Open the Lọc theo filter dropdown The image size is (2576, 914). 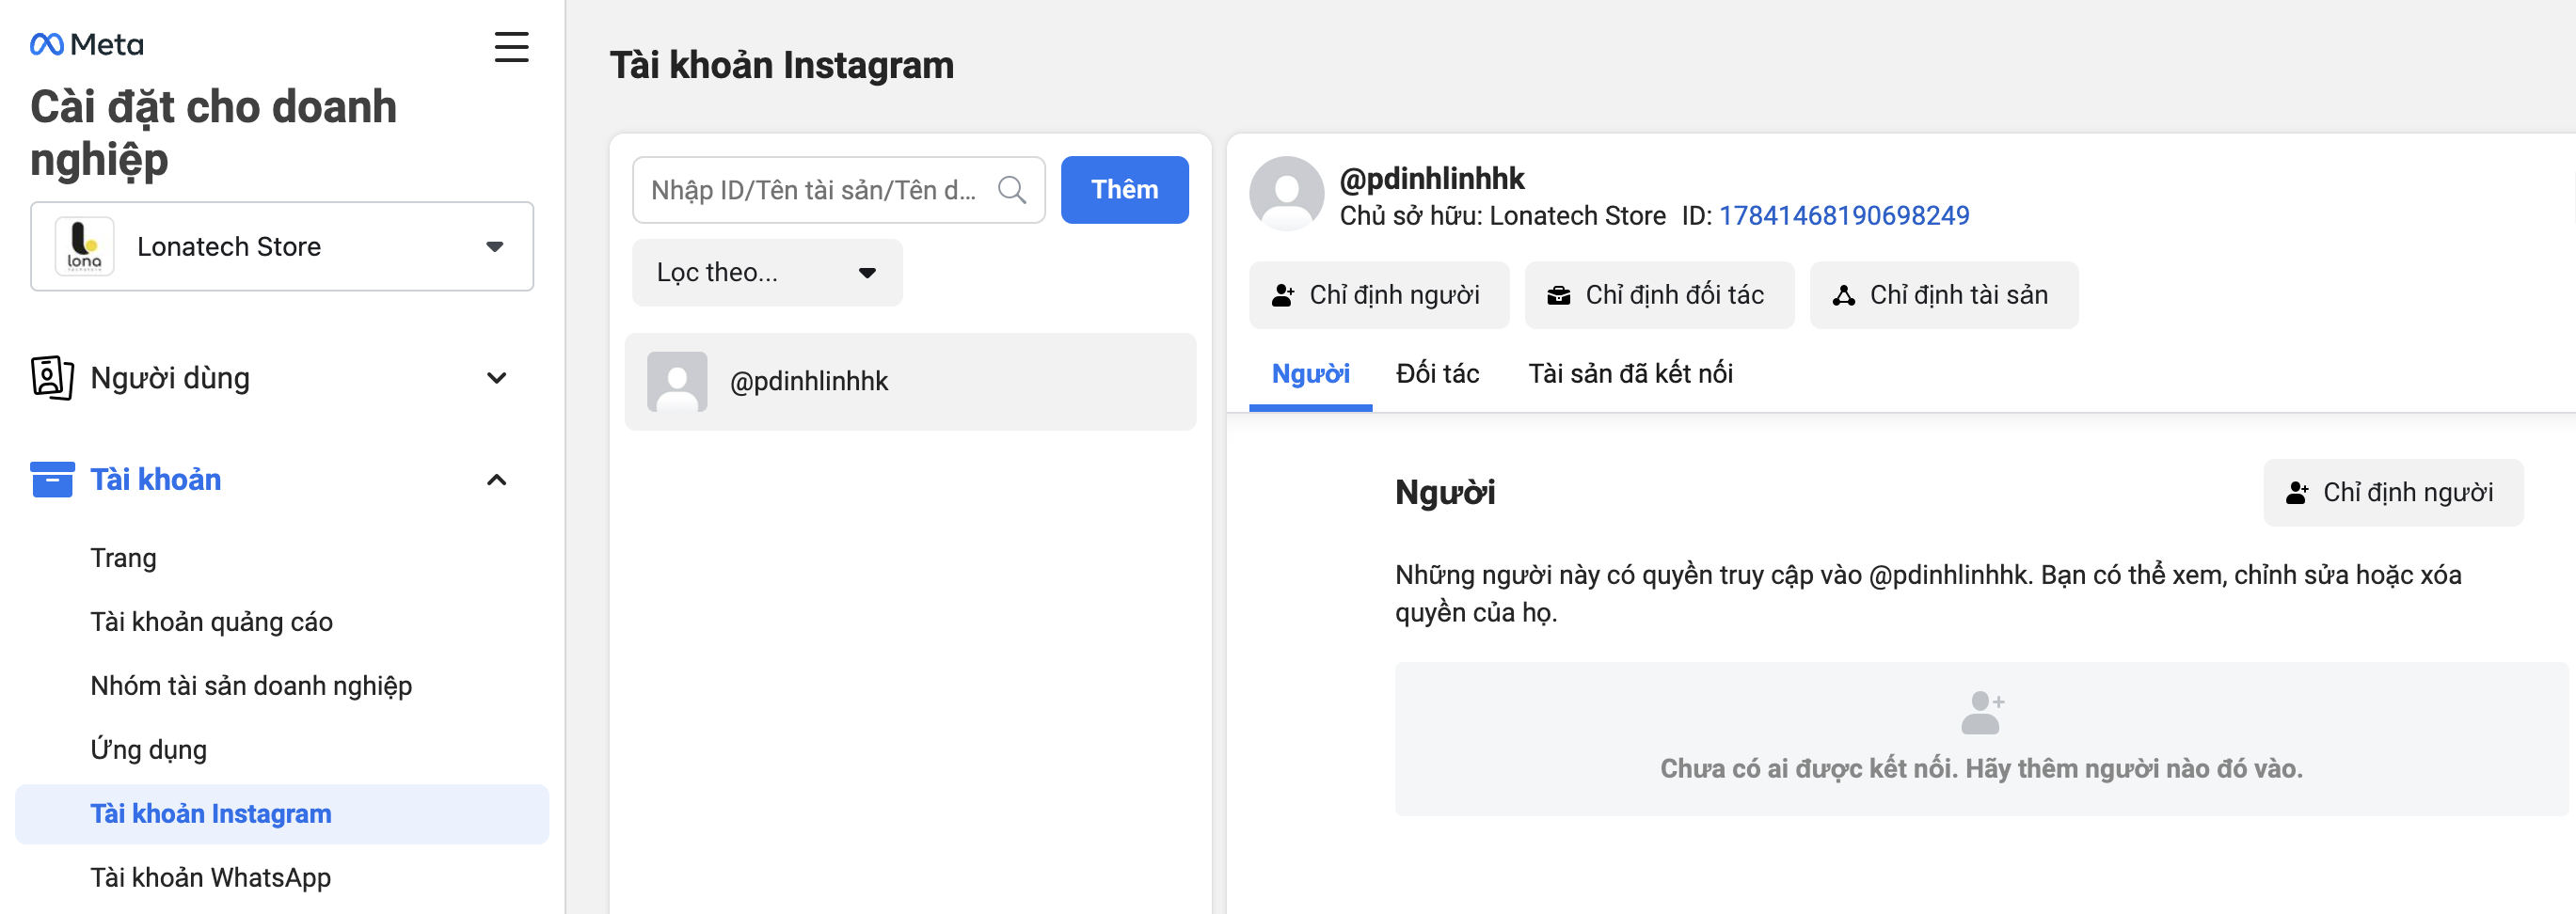[x=767, y=273]
